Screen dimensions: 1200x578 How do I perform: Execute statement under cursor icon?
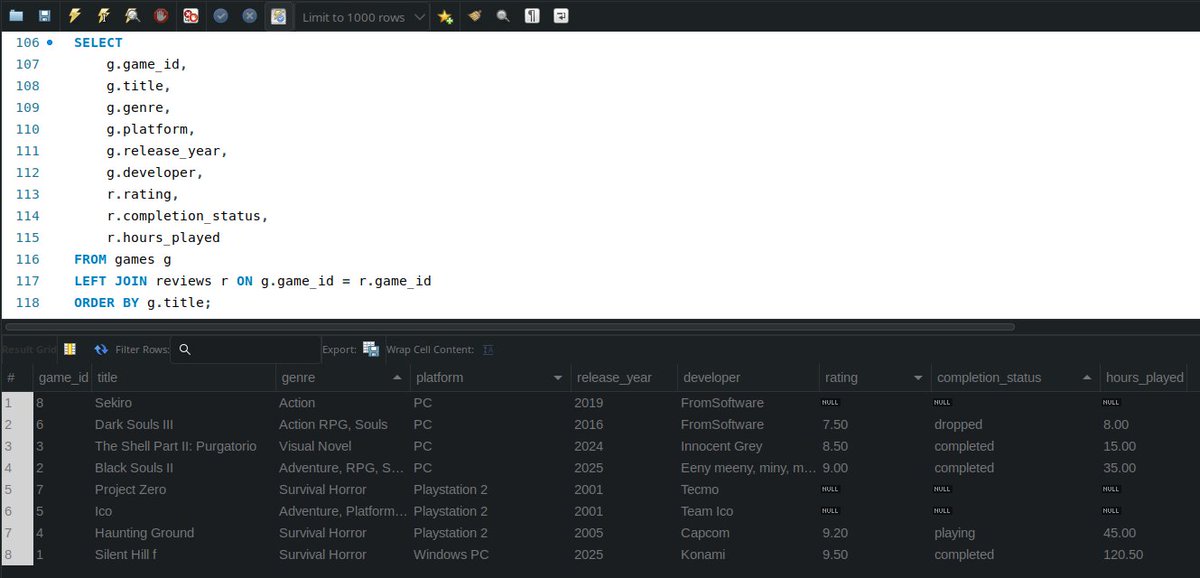pyautogui.click(x=104, y=16)
